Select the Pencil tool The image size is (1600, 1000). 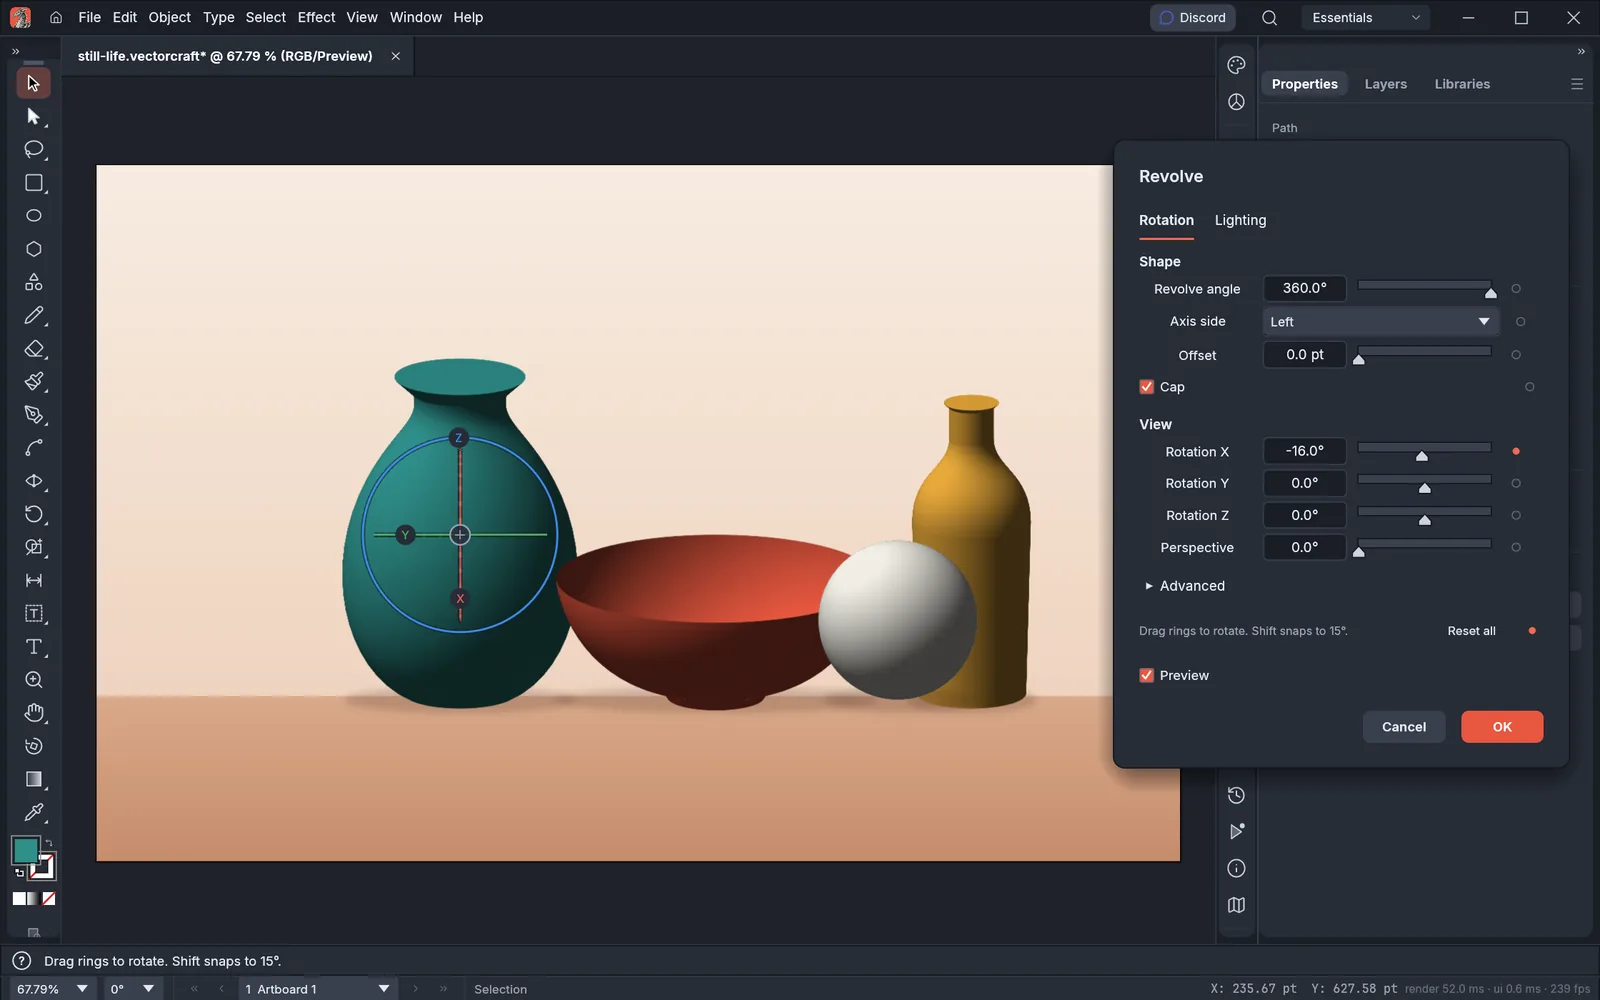click(x=33, y=316)
